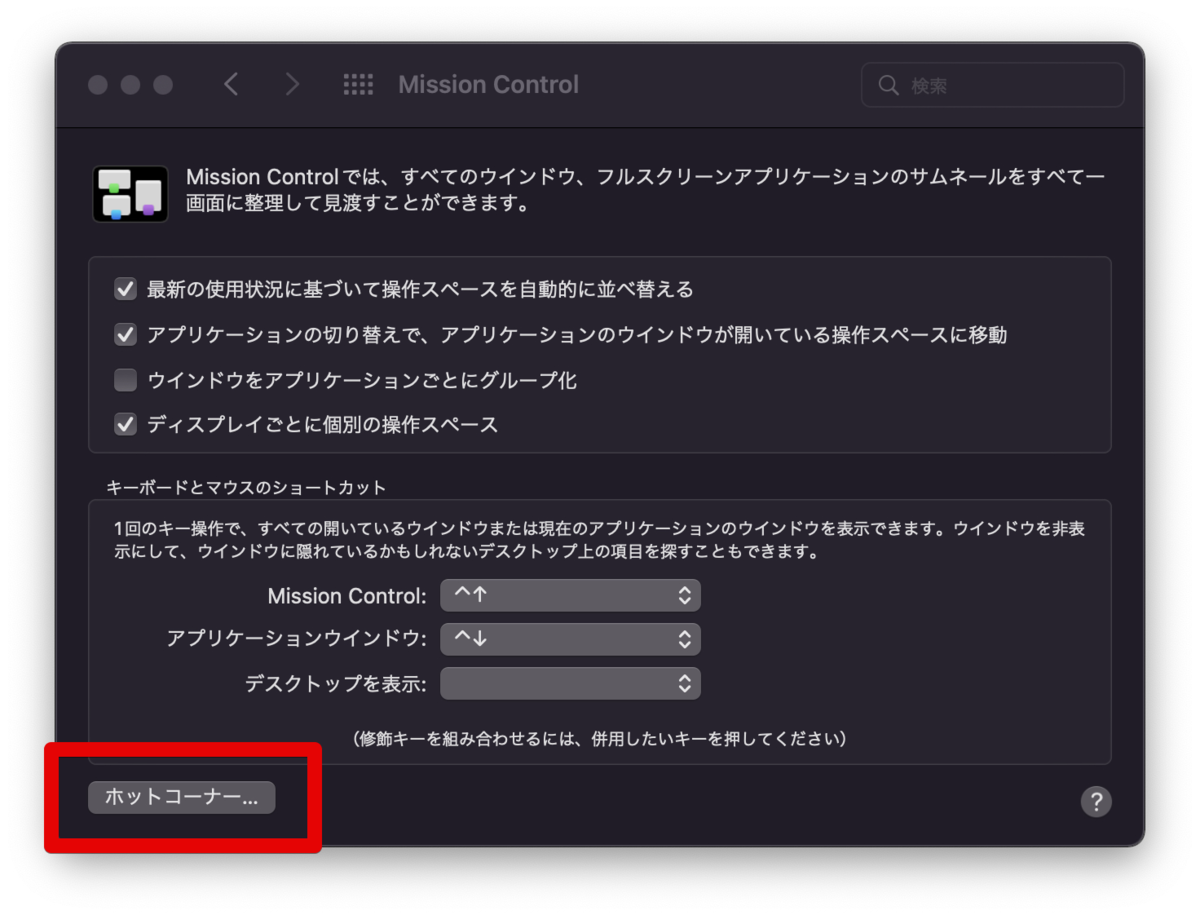Toggle アプリケーションの切り替えで checkbox
This screenshot has height=915, width=1200.
tap(125, 335)
